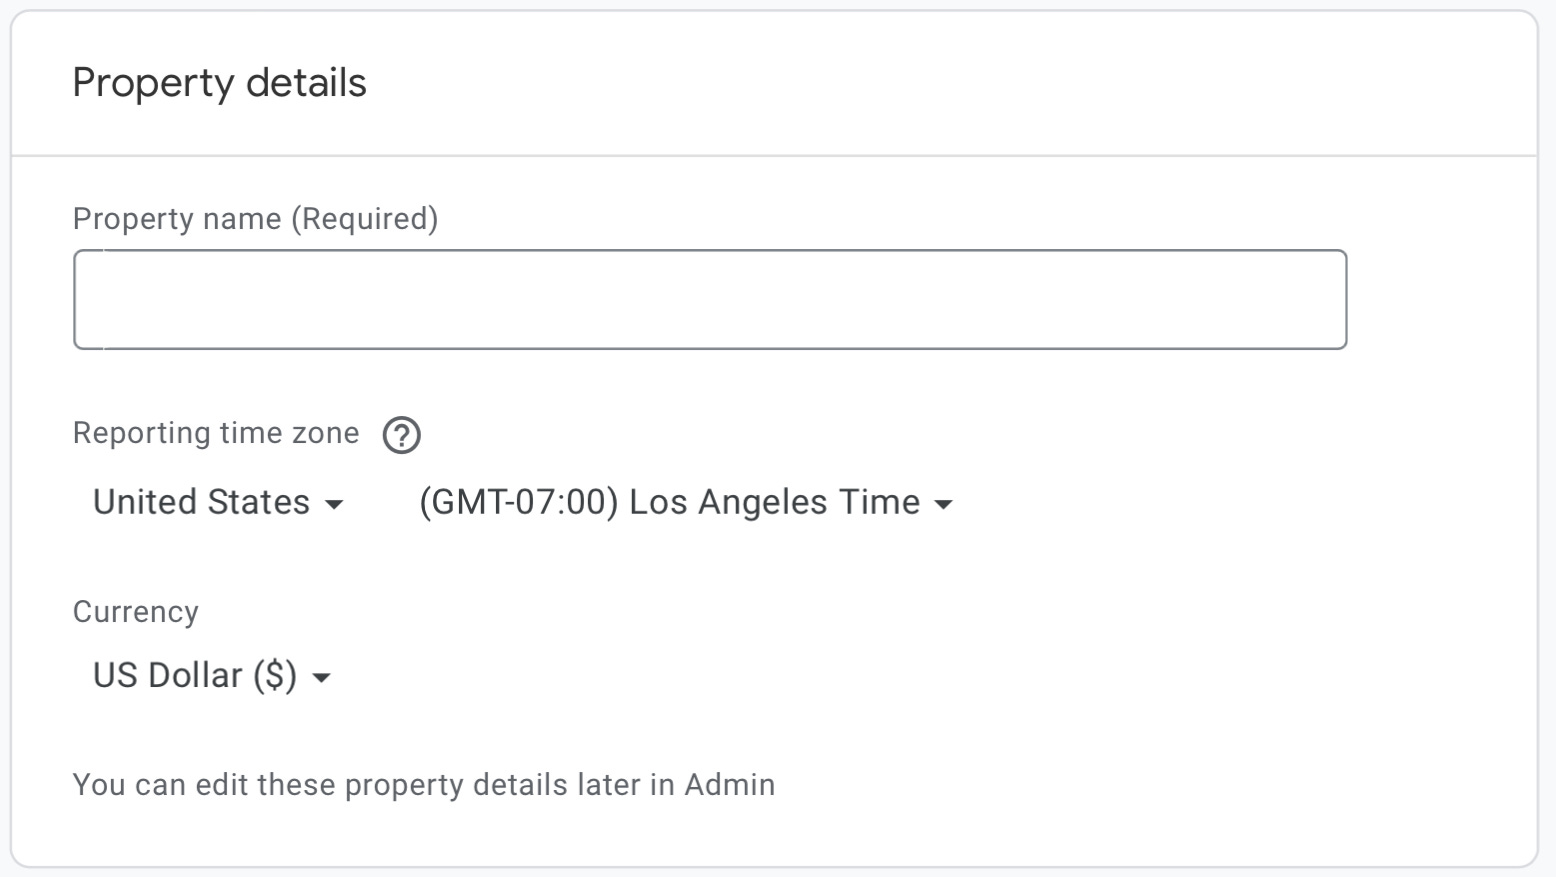Click the Property details heading
The width and height of the screenshot is (1556, 877).
tap(220, 83)
